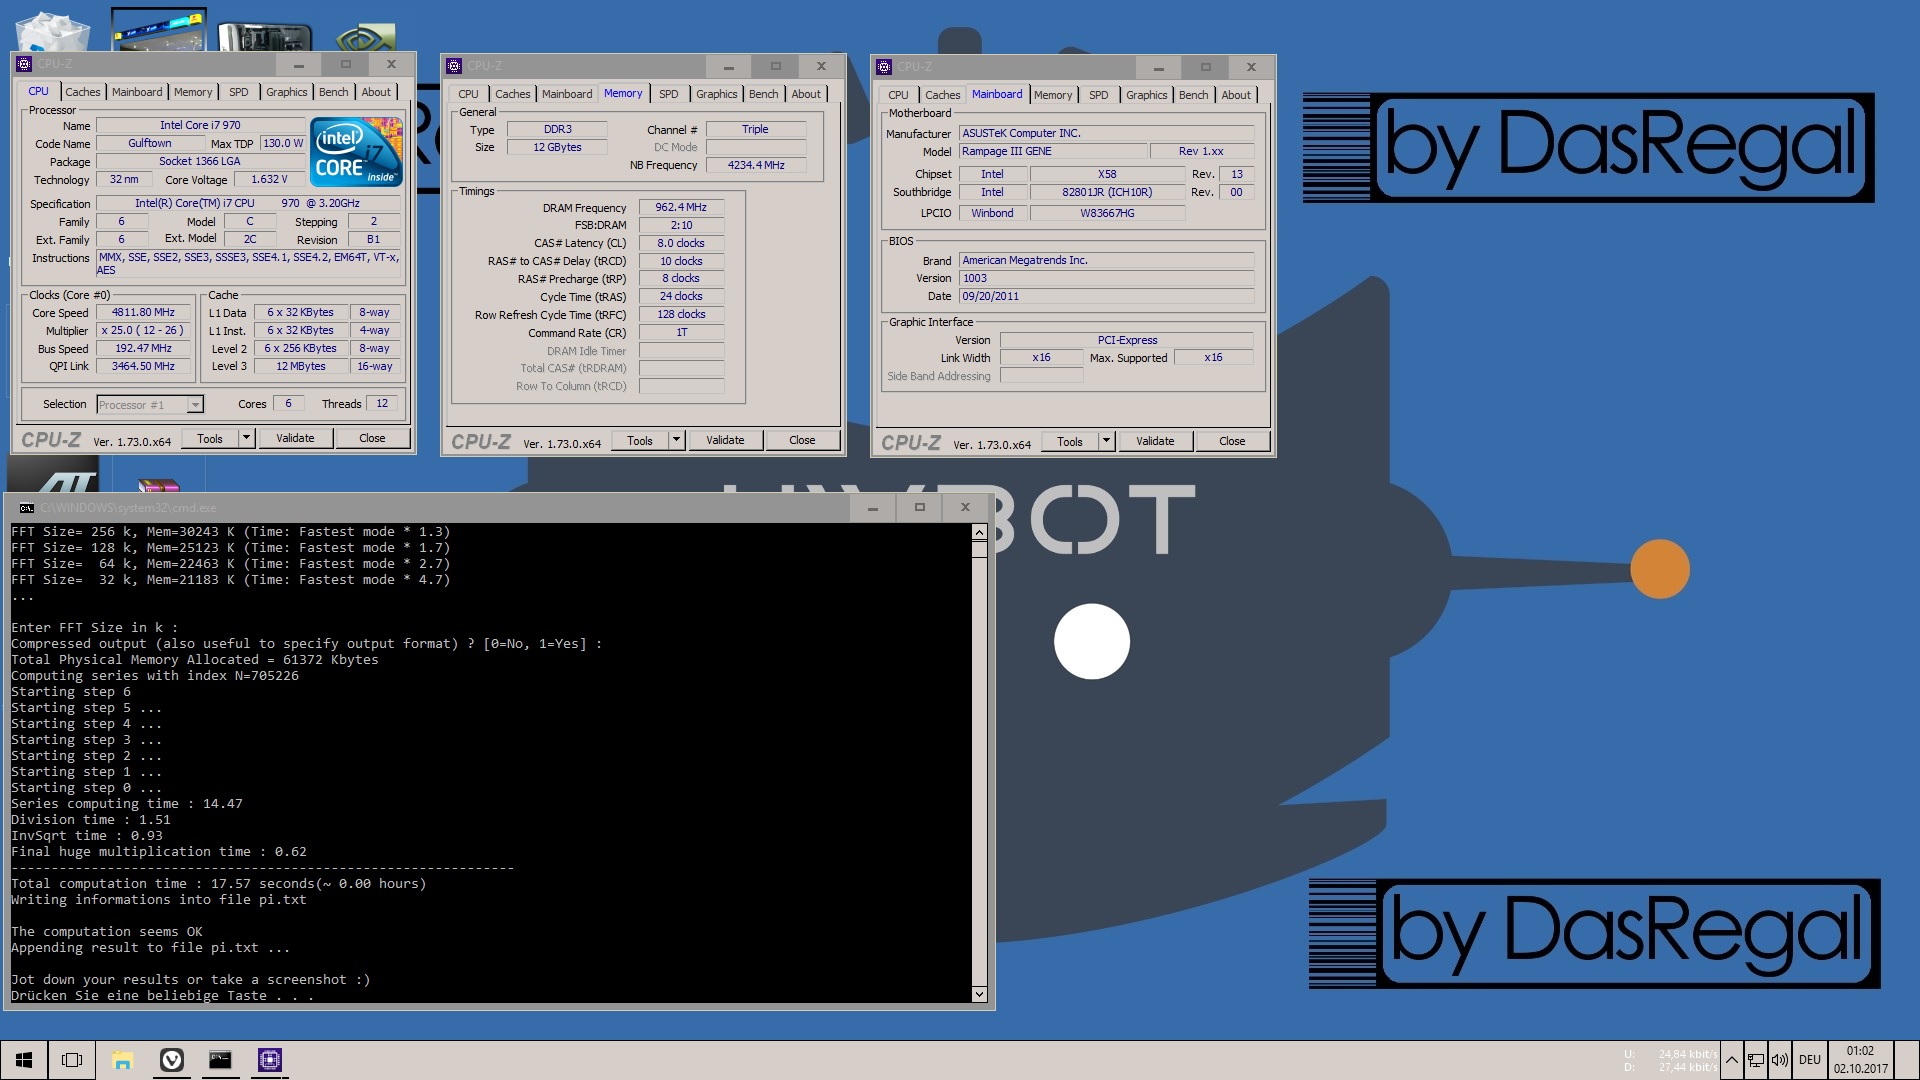
Task: Click cmd.exe title bar icon
Action: click(x=27, y=508)
